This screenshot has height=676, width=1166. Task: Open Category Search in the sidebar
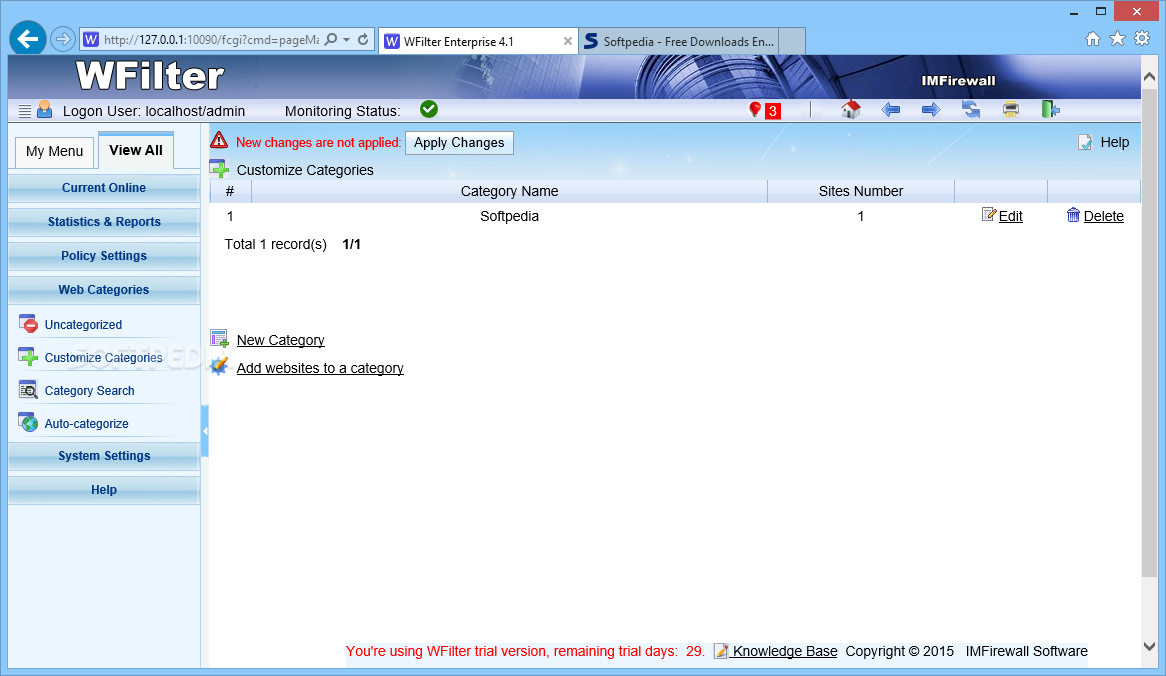(x=89, y=390)
